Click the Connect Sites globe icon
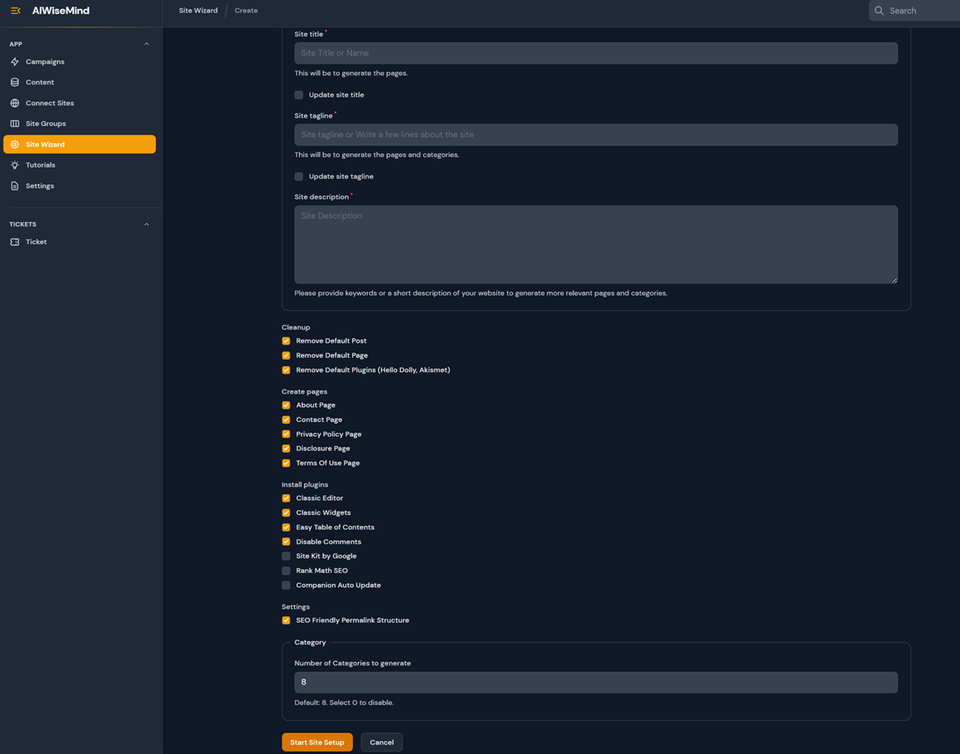This screenshot has height=754, width=960. pyautogui.click(x=15, y=103)
